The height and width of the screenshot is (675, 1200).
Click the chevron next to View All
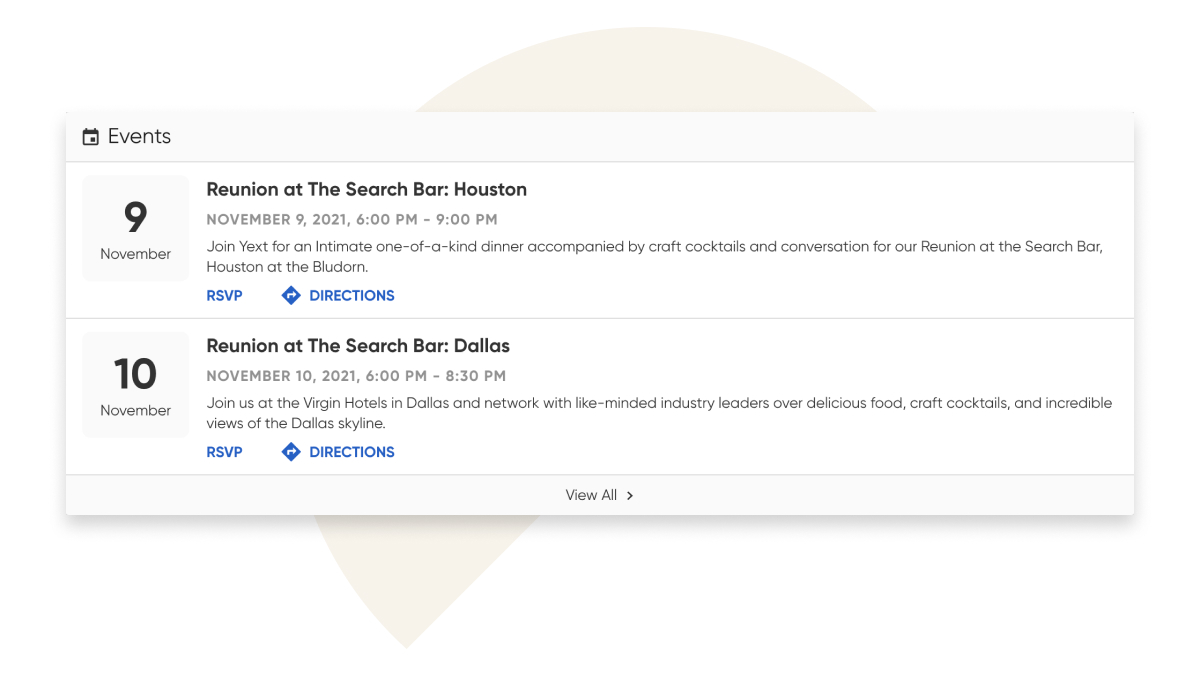click(630, 495)
